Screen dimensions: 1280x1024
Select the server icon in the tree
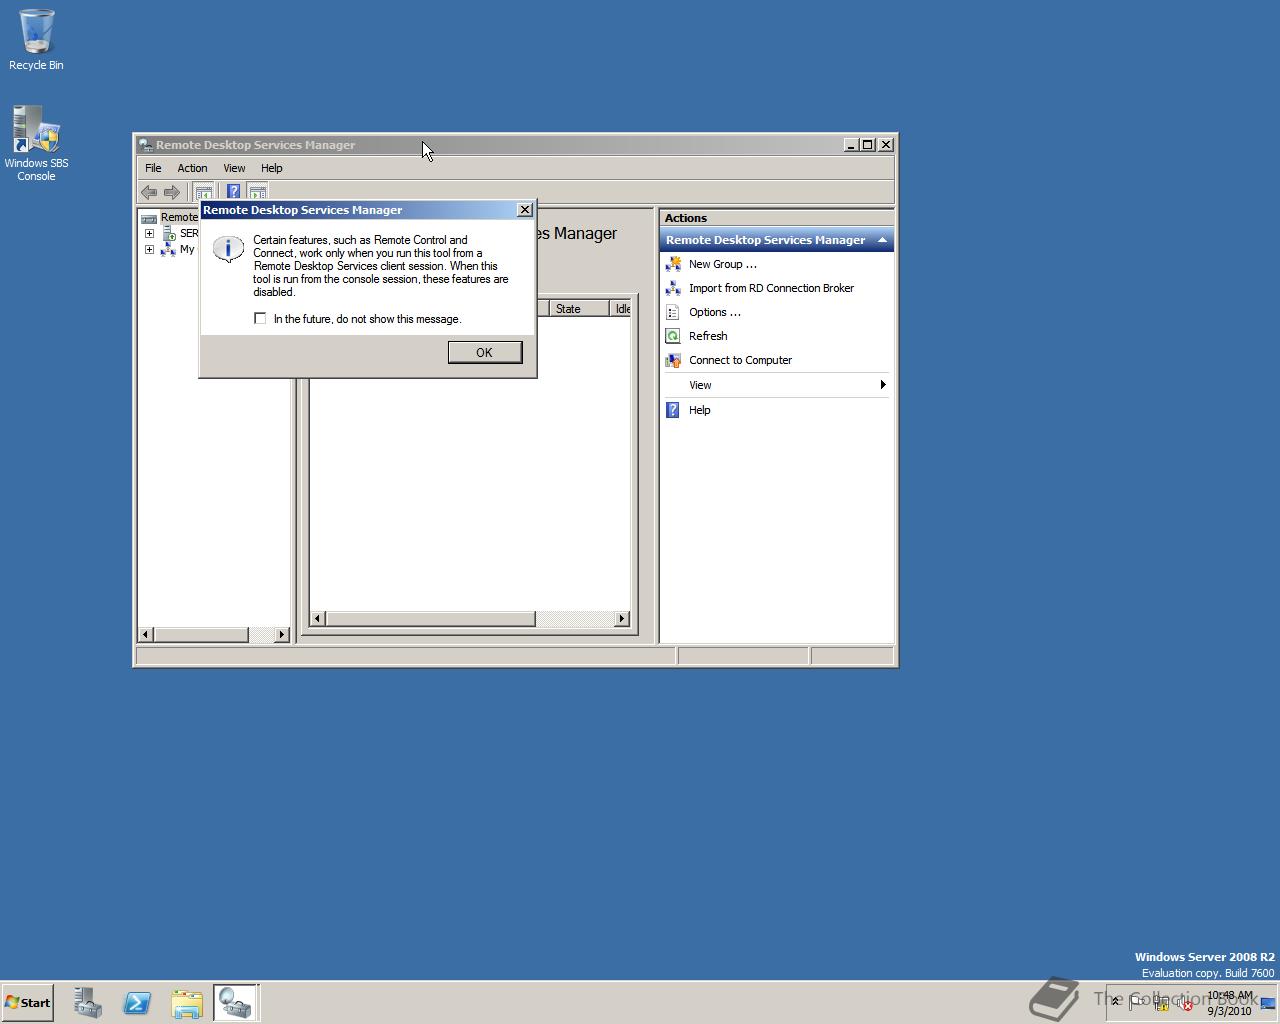click(168, 233)
